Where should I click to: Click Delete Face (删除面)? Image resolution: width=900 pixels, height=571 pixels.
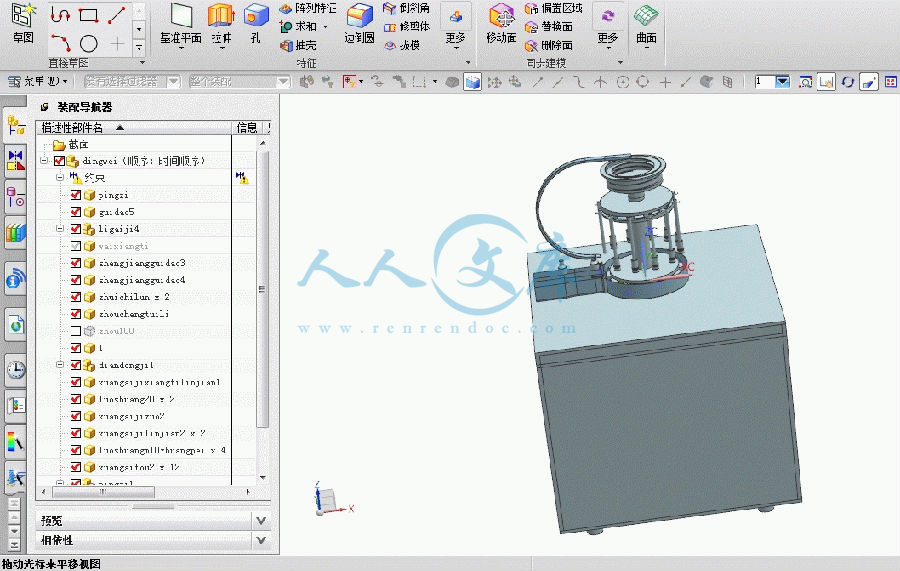click(549, 45)
